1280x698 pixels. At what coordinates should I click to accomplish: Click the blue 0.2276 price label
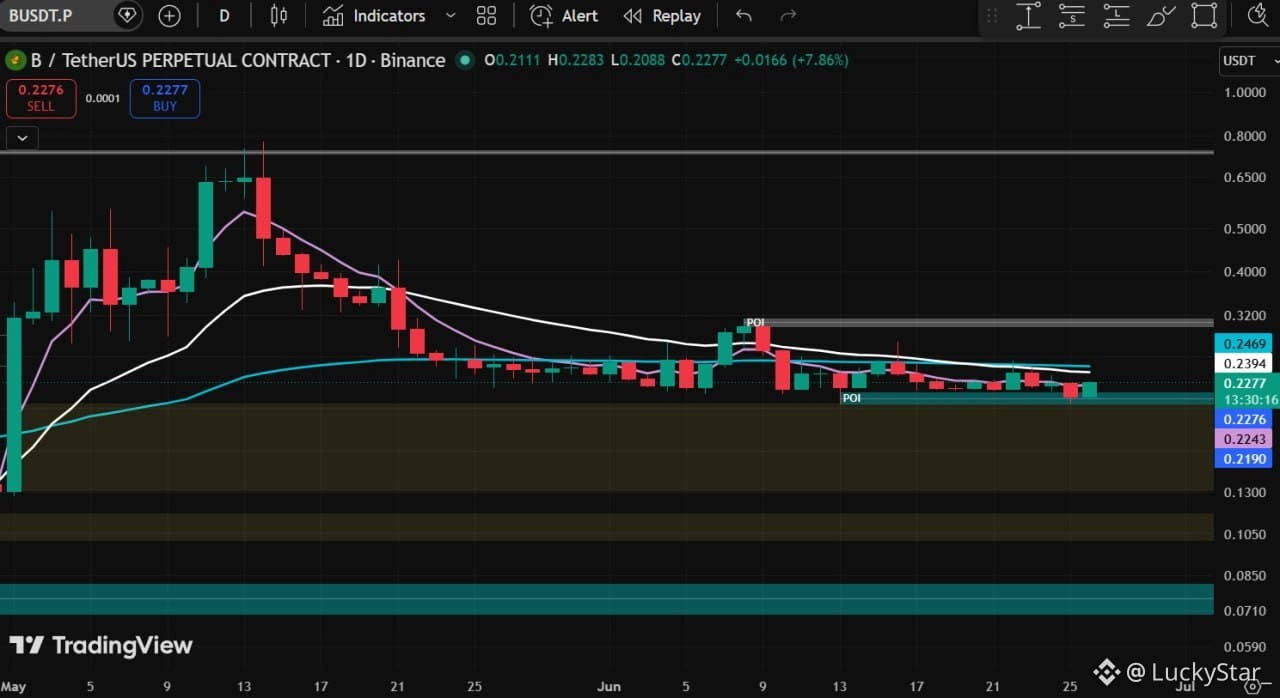1245,420
